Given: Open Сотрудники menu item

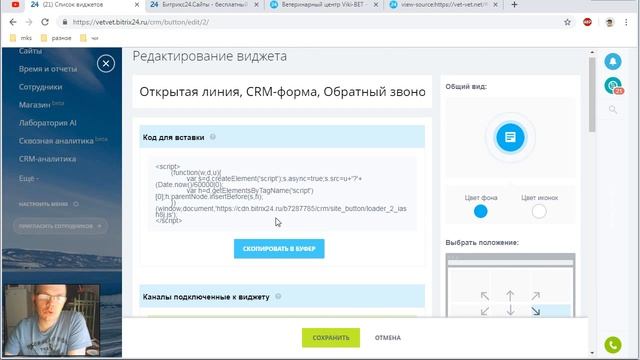Looking at the screenshot, I should tap(40, 87).
